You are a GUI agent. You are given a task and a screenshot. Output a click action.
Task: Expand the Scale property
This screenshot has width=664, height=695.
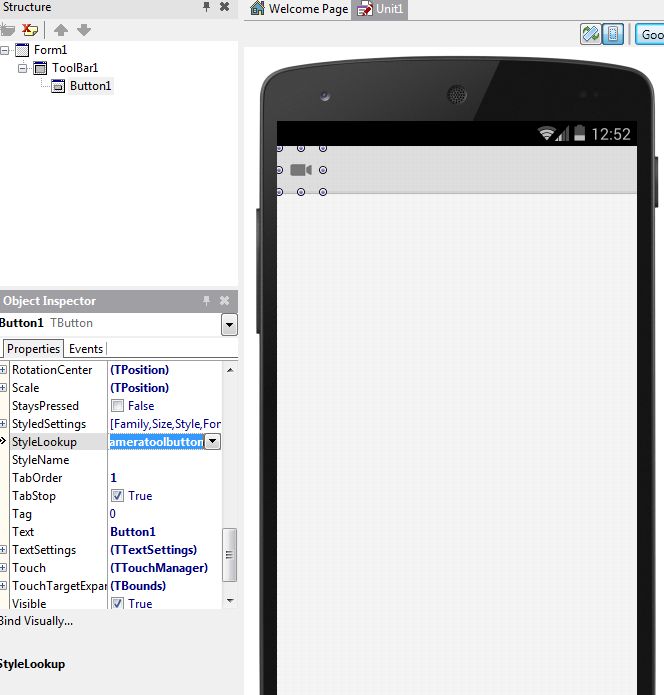(x=3, y=388)
